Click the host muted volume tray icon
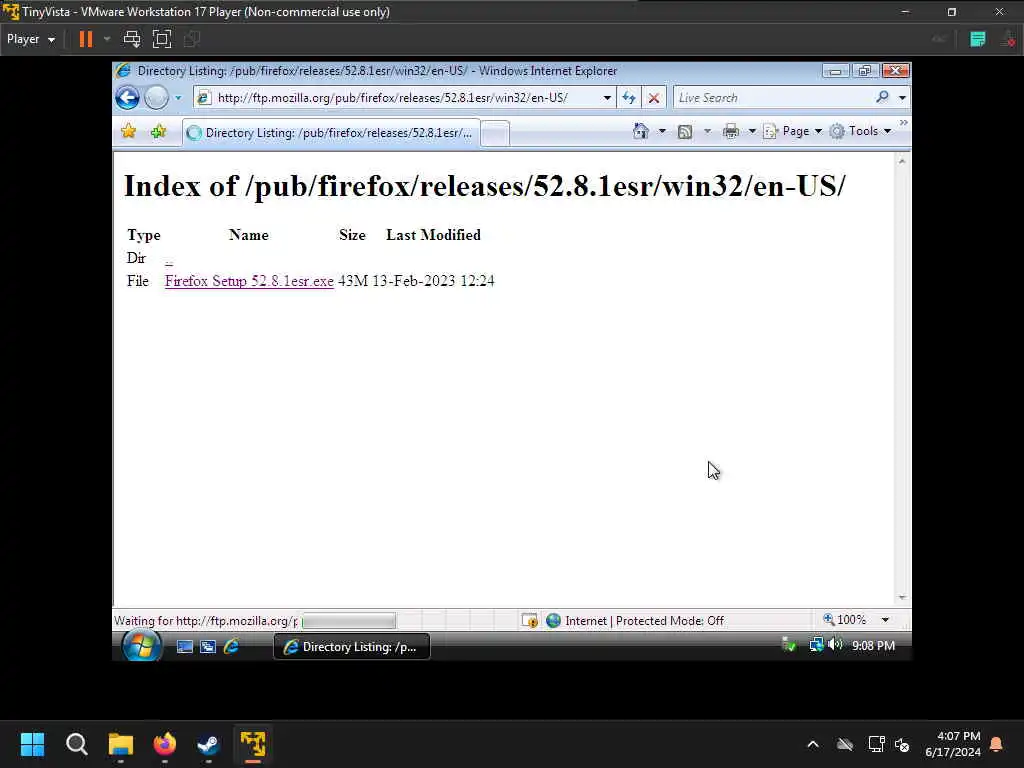Screen dimensions: 1024x768 pyautogui.click(x=903, y=744)
